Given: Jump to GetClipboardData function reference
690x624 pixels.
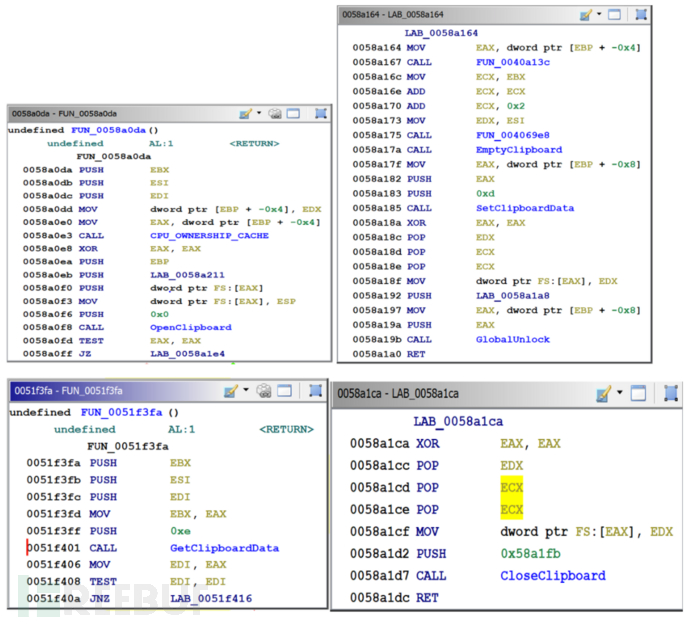Looking at the screenshot, I should click(x=224, y=548).
